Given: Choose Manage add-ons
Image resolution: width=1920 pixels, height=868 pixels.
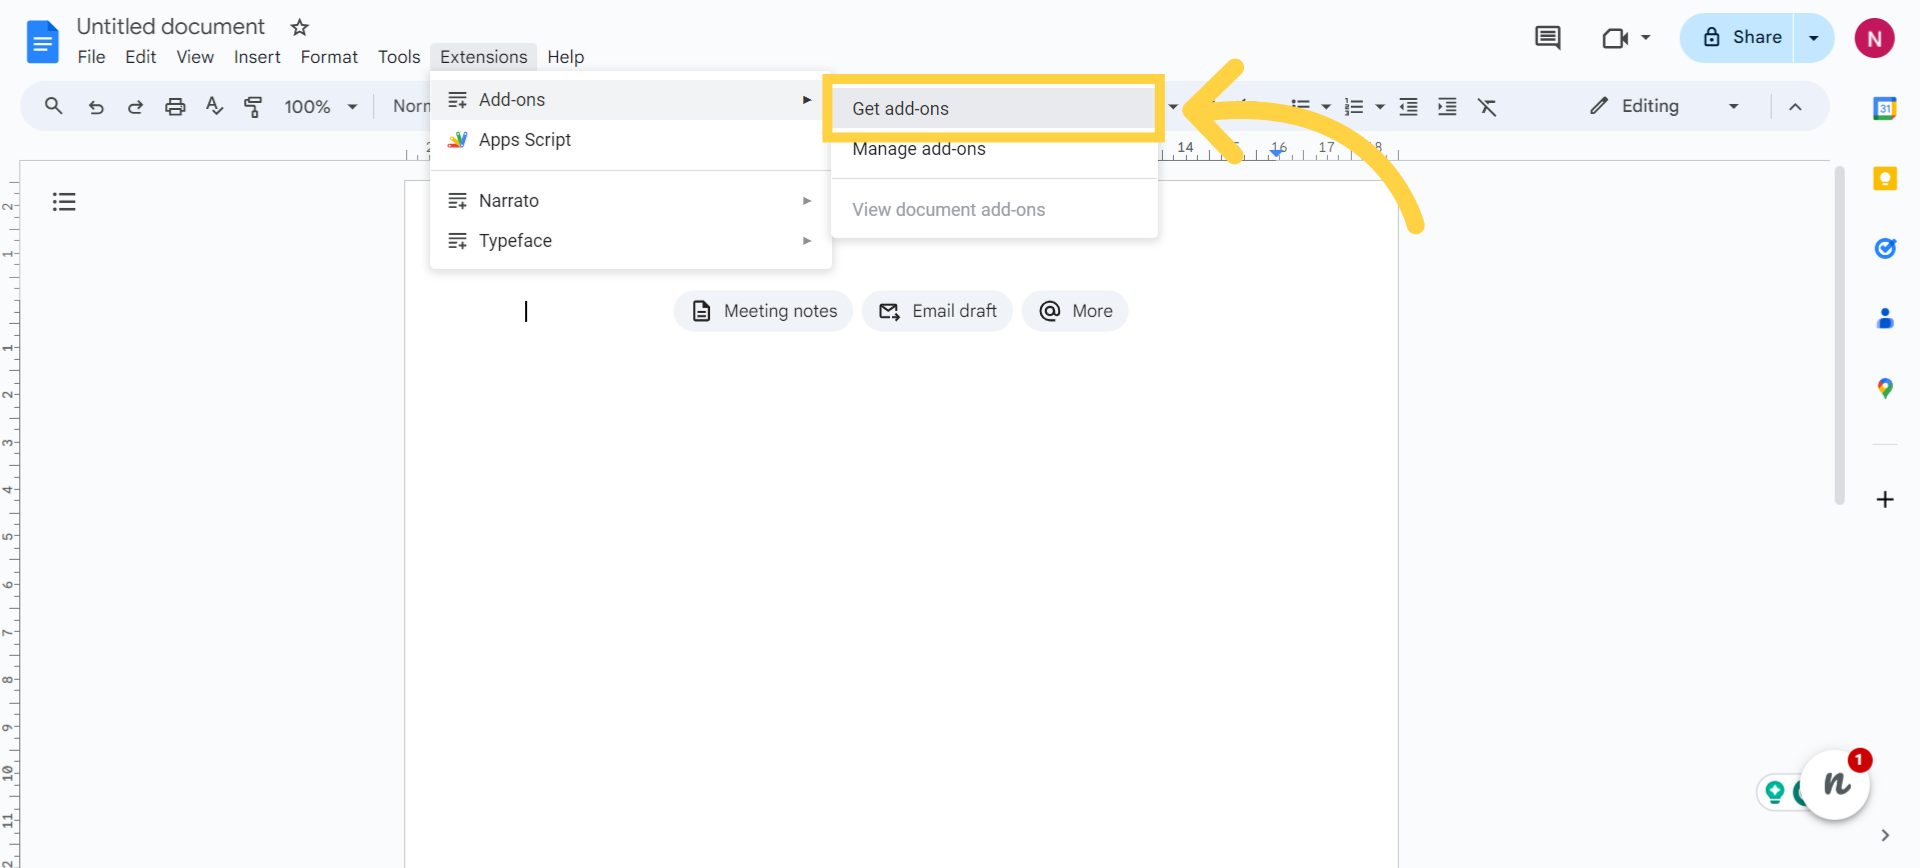Looking at the screenshot, I should click(994, 149).
